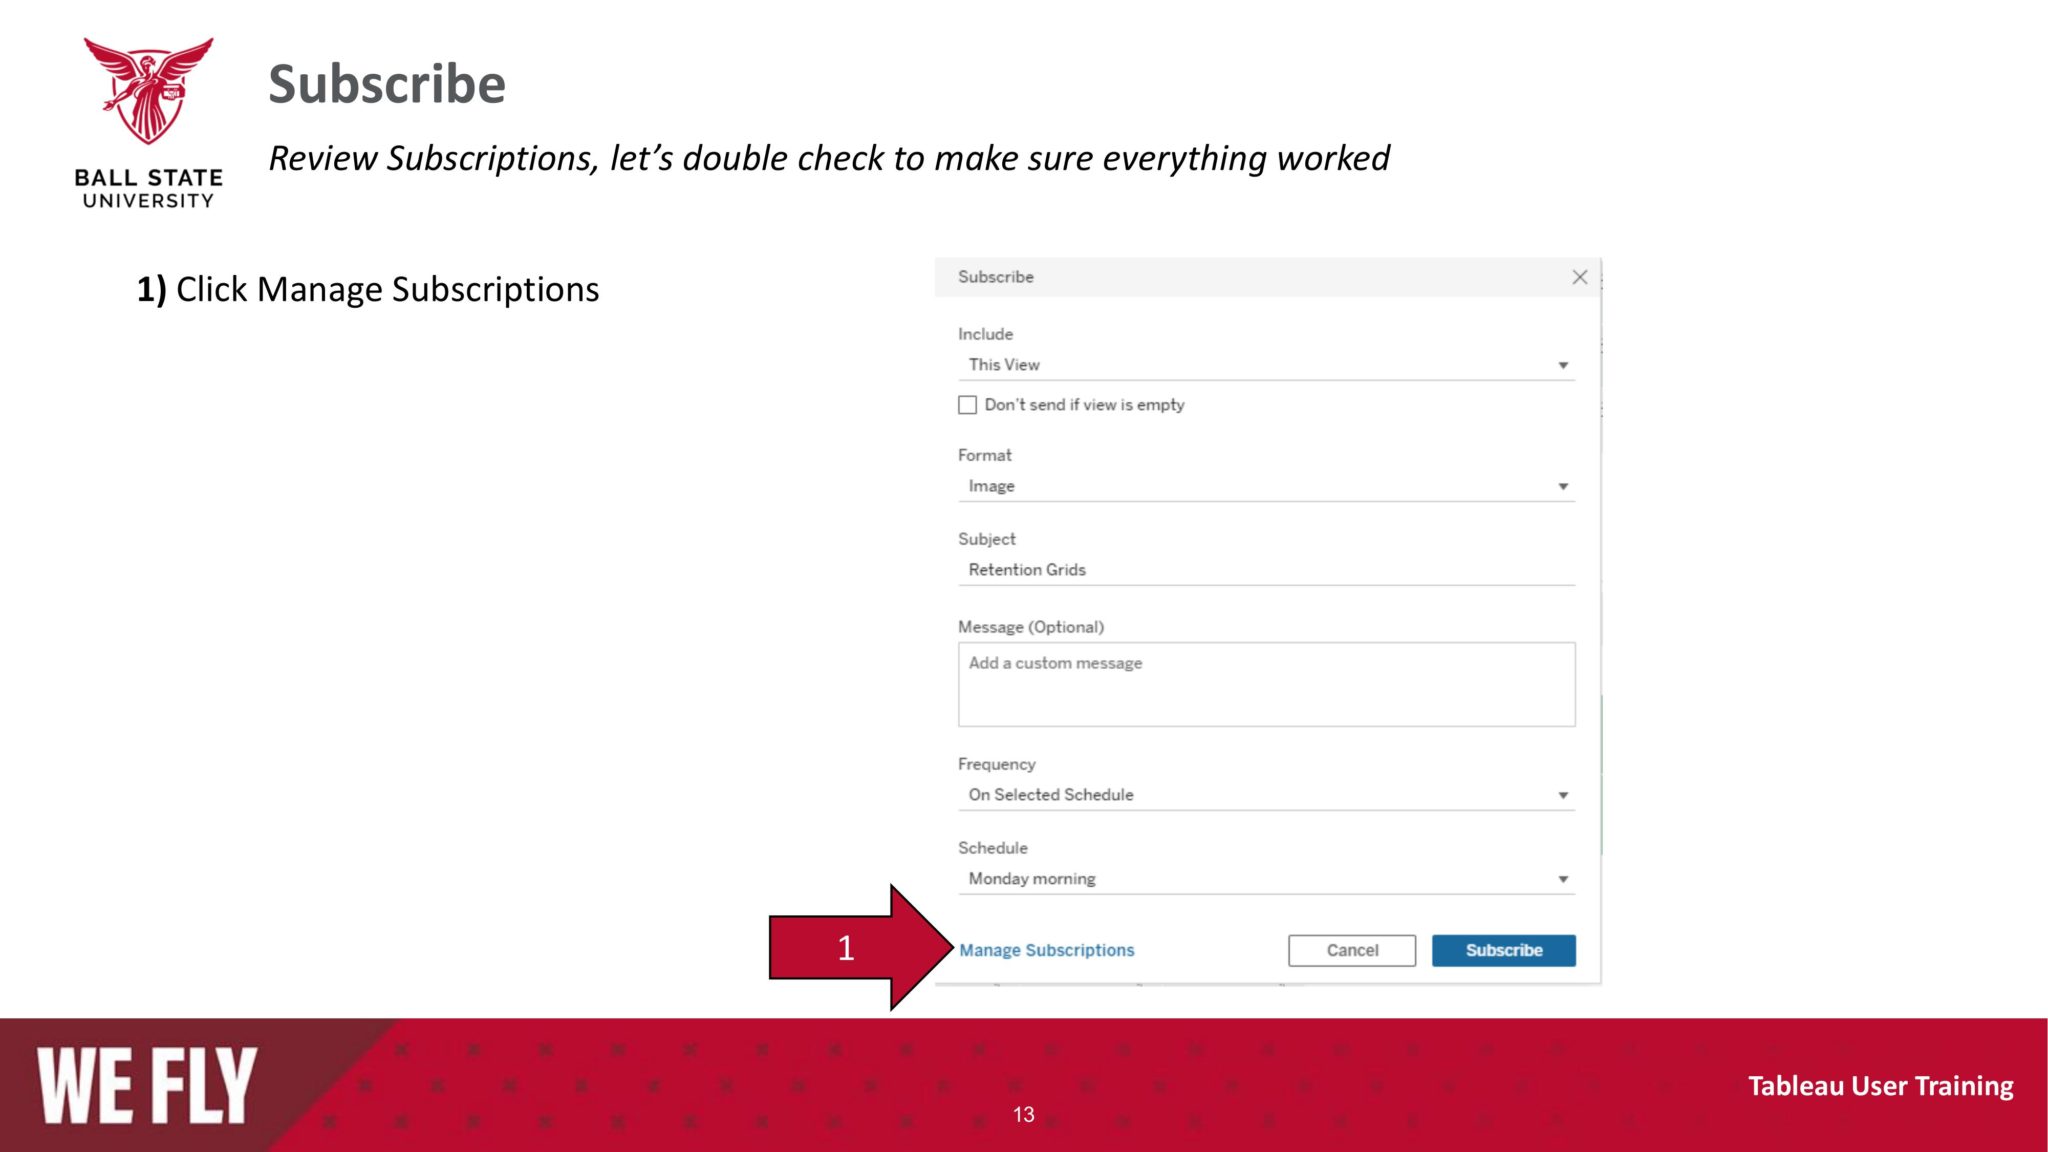Click the page number 13
The width and height of the screenshot is (2048, 1152).
tap(1024, 1115)
